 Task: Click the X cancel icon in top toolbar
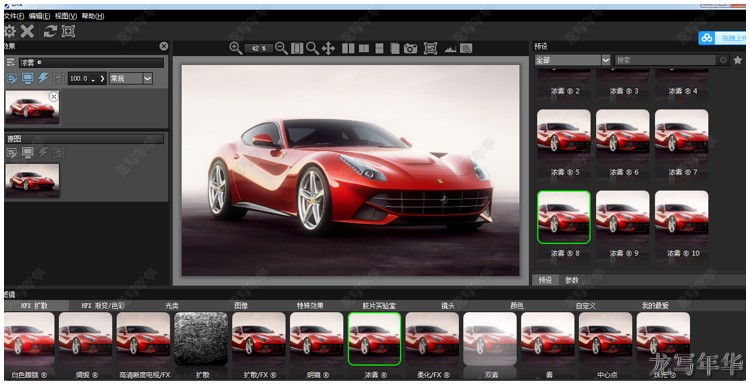27,31
